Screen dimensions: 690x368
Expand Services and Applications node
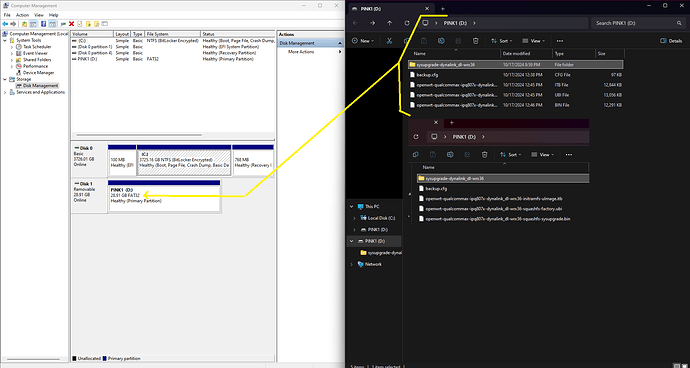tap(5, 92)
